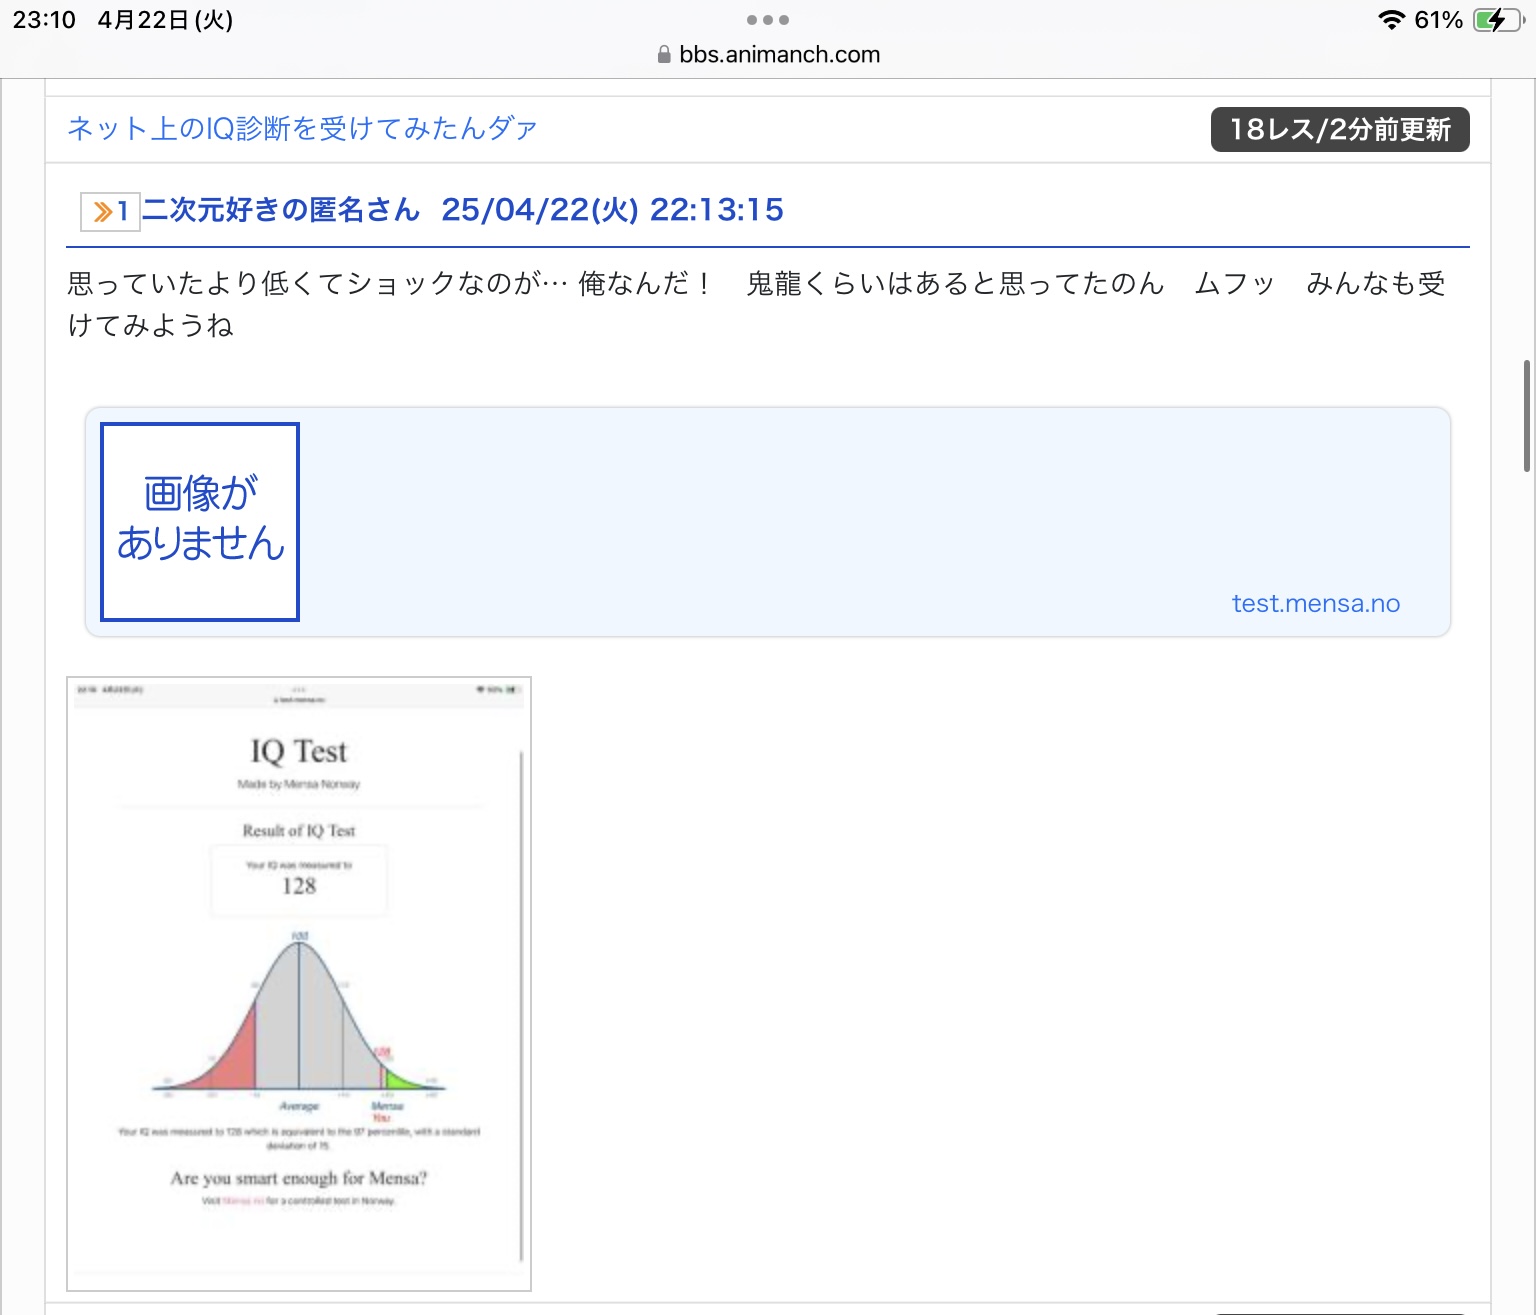Tap the post timestamp 25/04/22(火) 22:13:15
This screenshot has height=1315, width=1536.
pyautogui.click(x=612, y=210)
